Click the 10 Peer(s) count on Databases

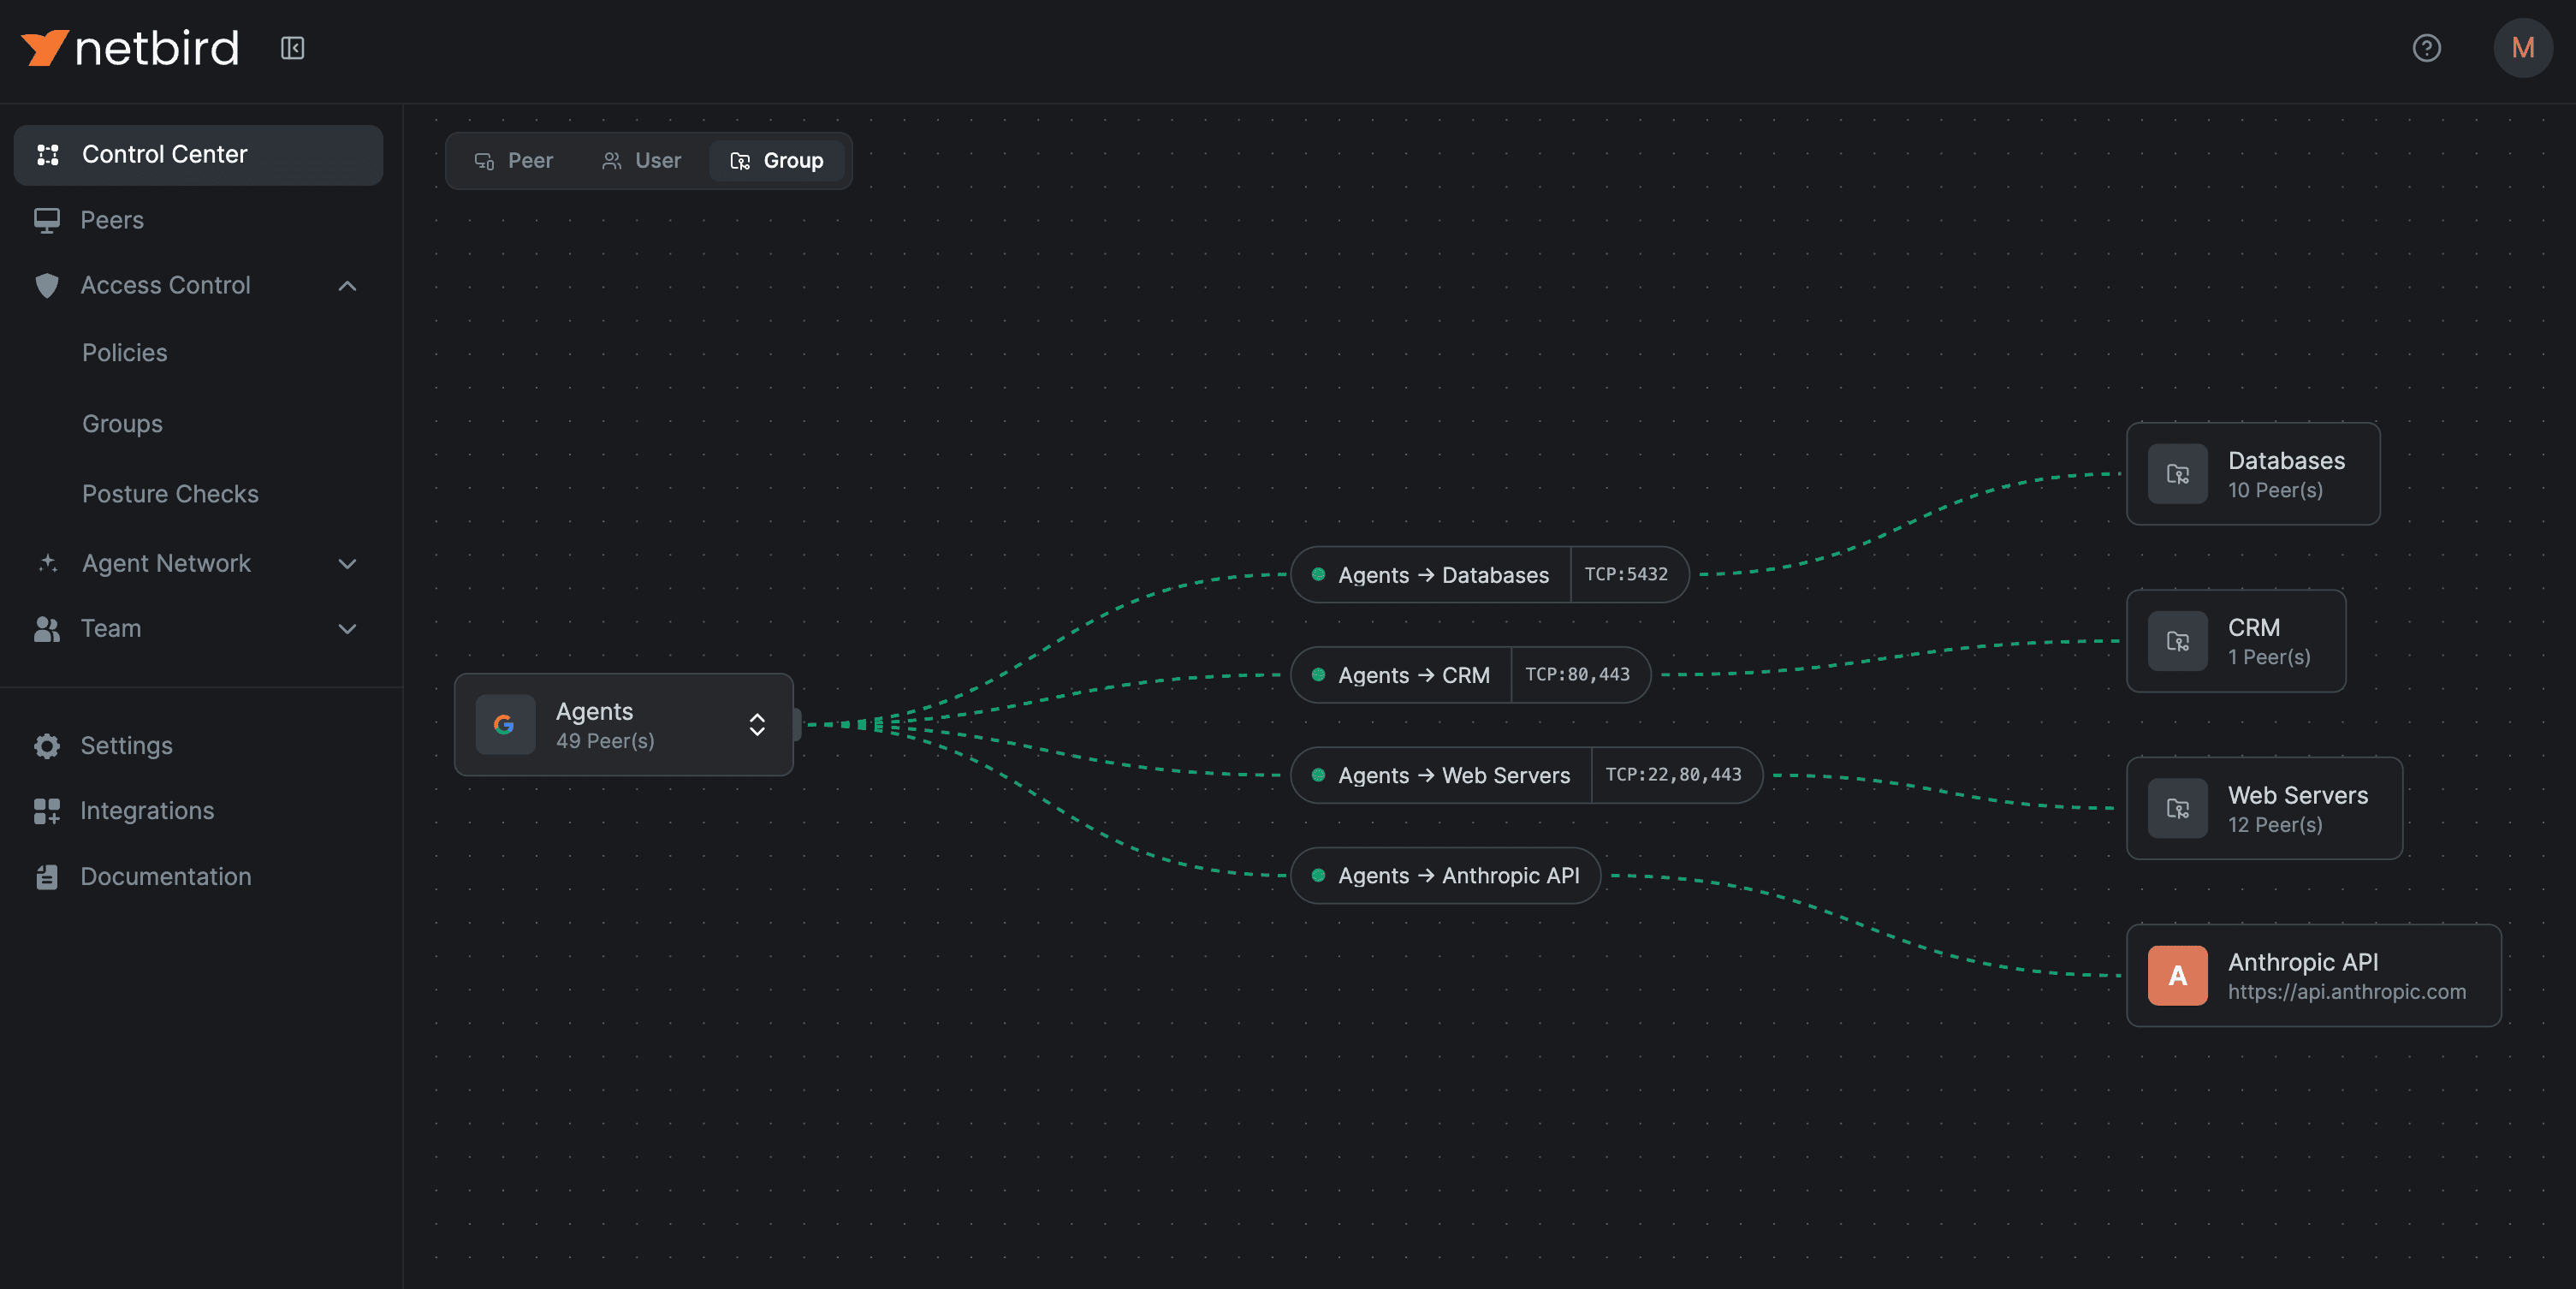[2275, 490]
